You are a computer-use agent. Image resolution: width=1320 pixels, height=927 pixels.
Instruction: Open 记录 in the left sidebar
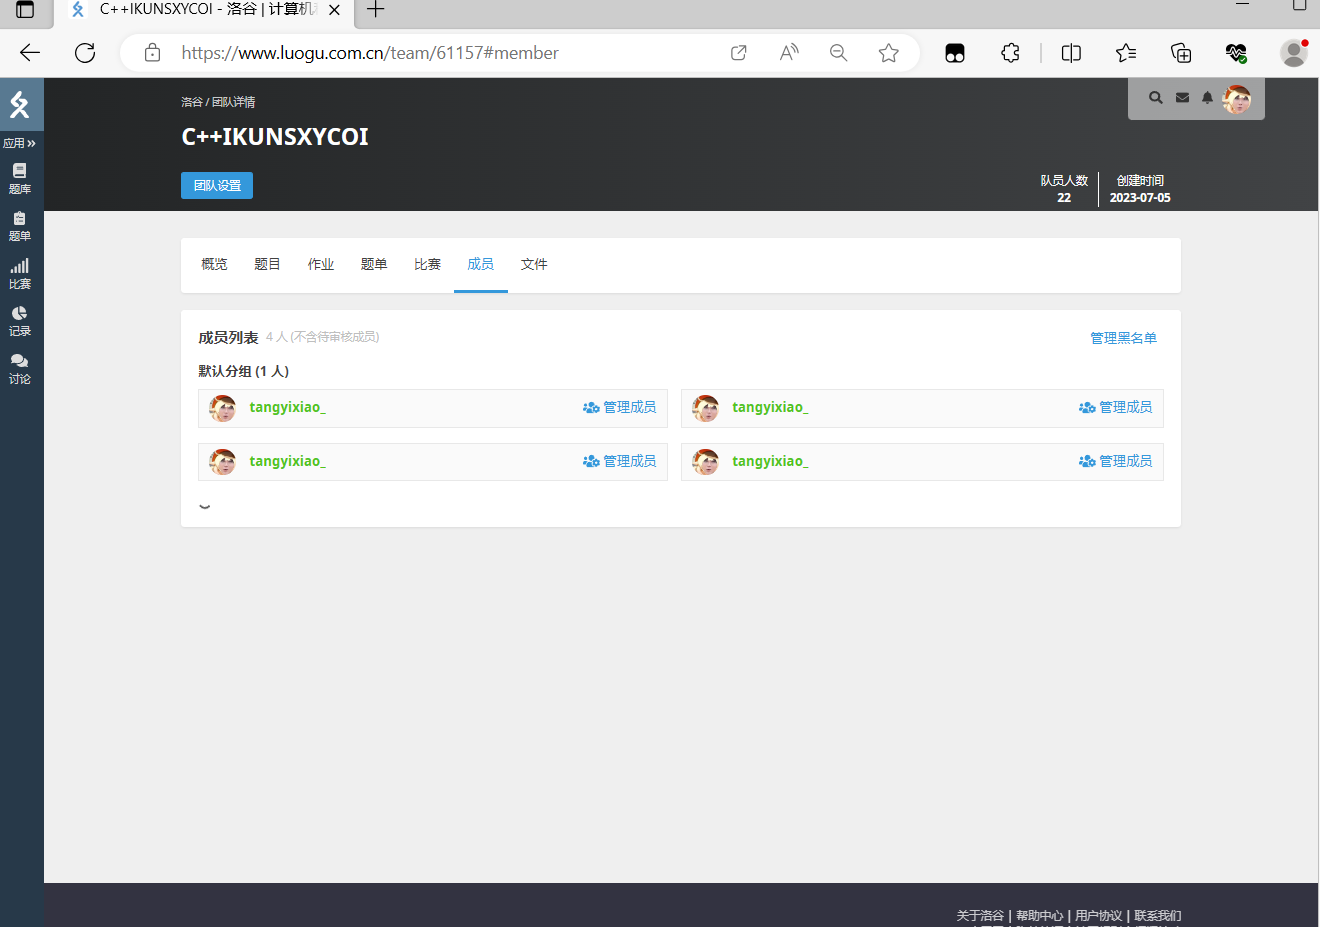click(20, 321)
